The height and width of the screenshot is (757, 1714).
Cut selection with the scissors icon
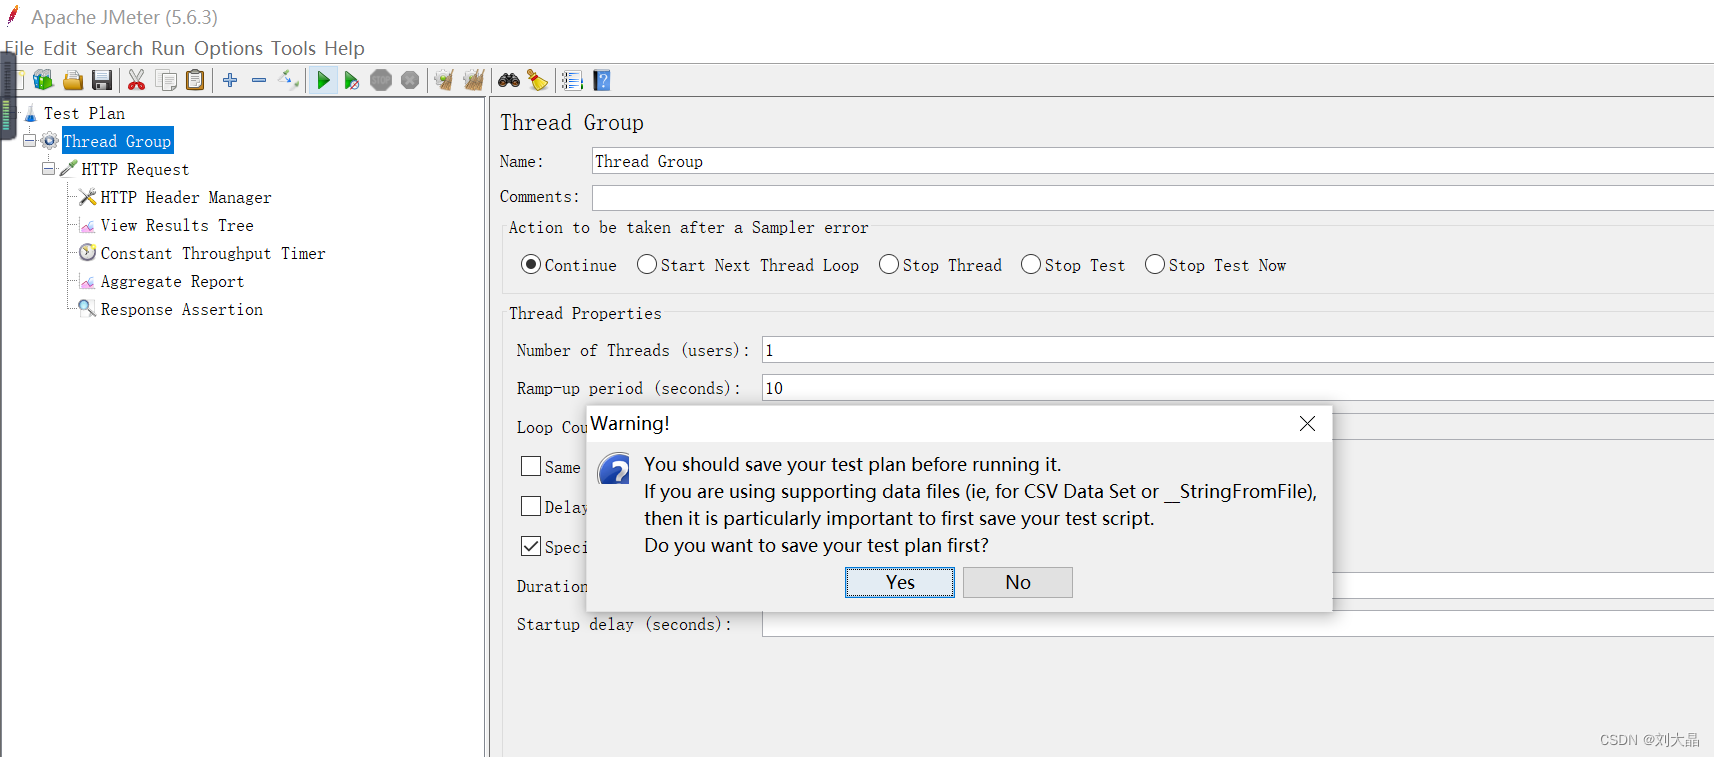137,80
